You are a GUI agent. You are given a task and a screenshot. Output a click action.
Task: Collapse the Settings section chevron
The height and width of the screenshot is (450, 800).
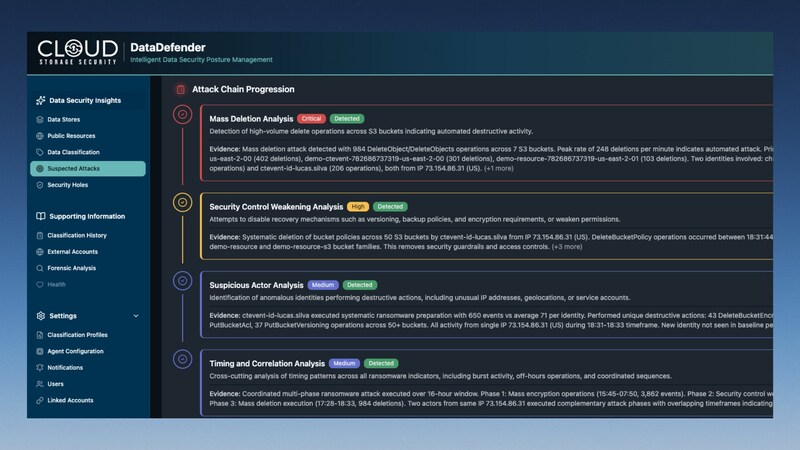pyautogui.click(x=136, y=316)
